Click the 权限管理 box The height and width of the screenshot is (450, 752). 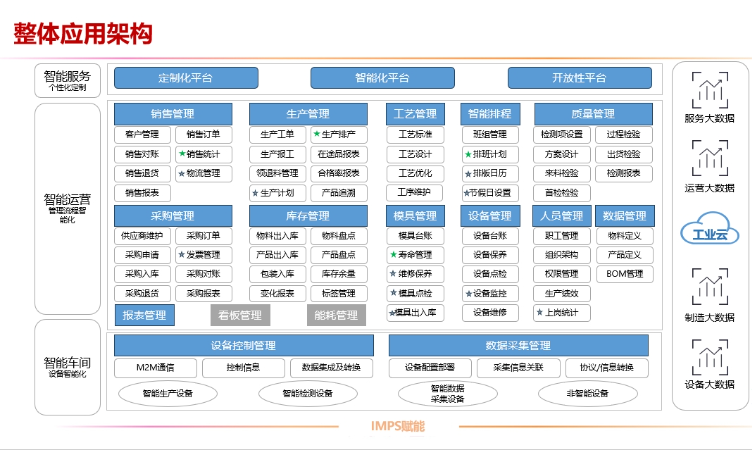[562, 274]
